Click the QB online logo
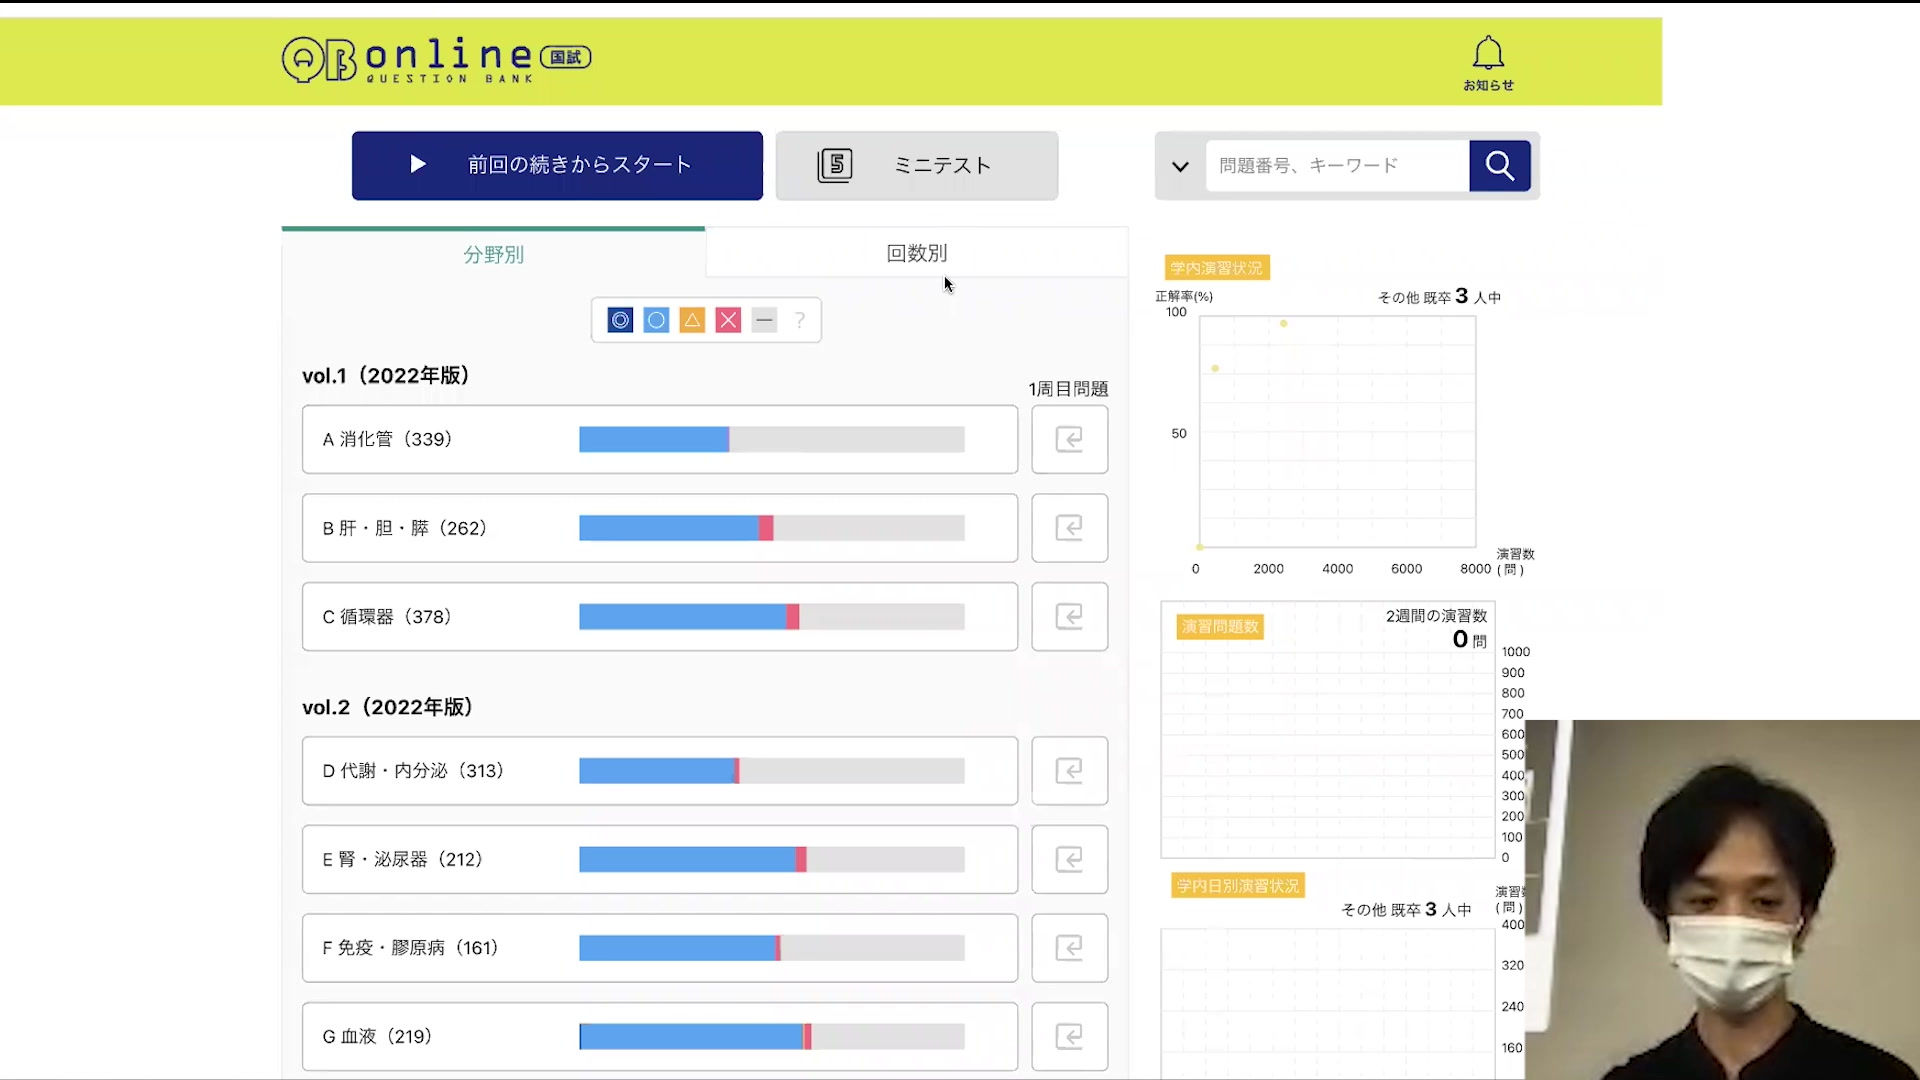1920x1080 pixels. (436, 60)
